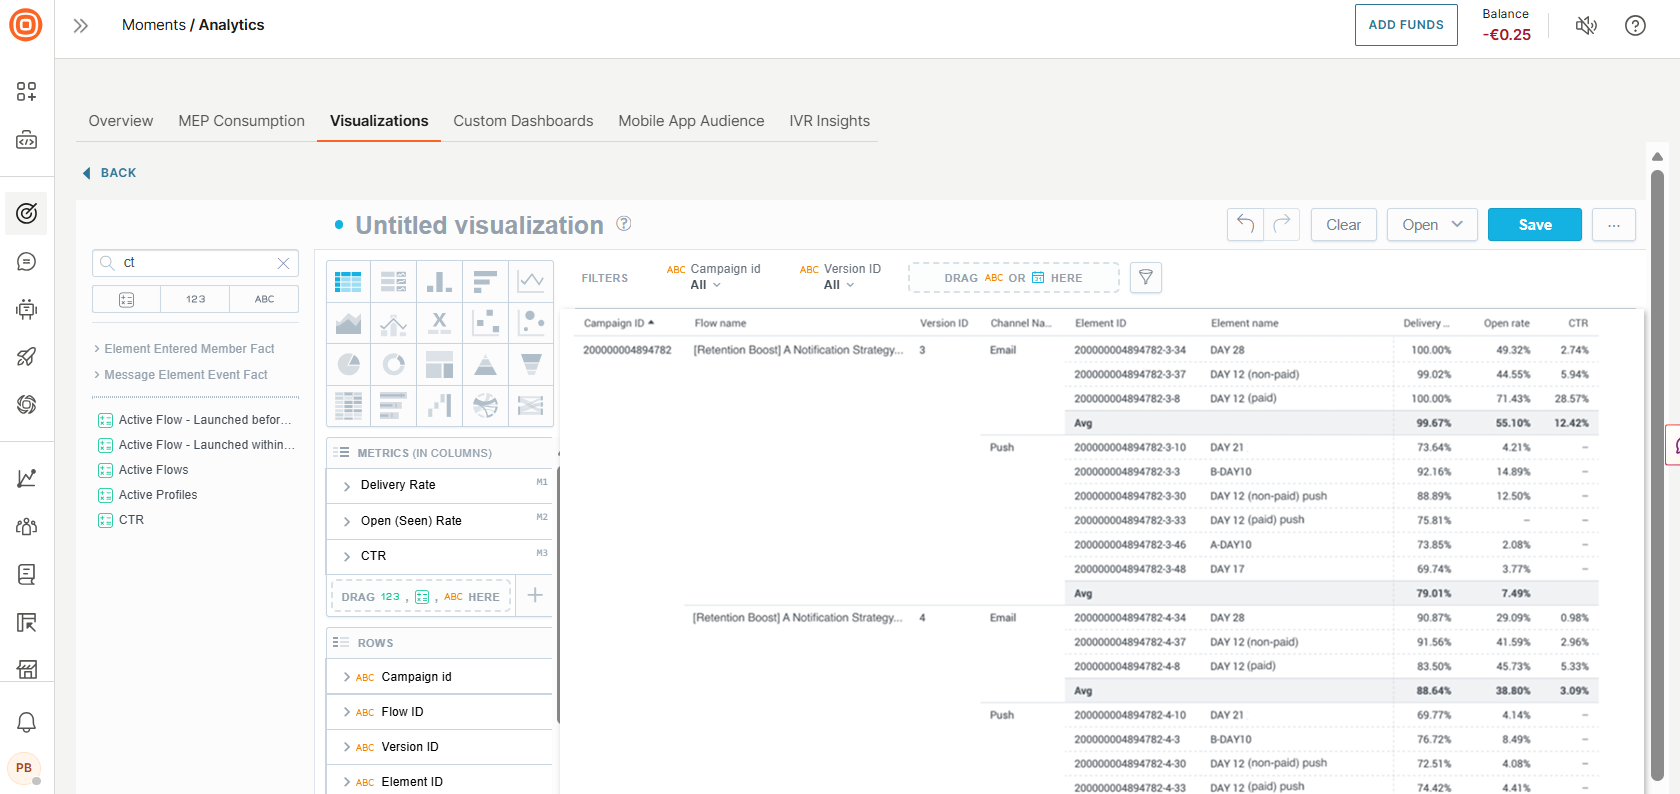Mute sounds with the speaker icon

[x=1586, y=25]
